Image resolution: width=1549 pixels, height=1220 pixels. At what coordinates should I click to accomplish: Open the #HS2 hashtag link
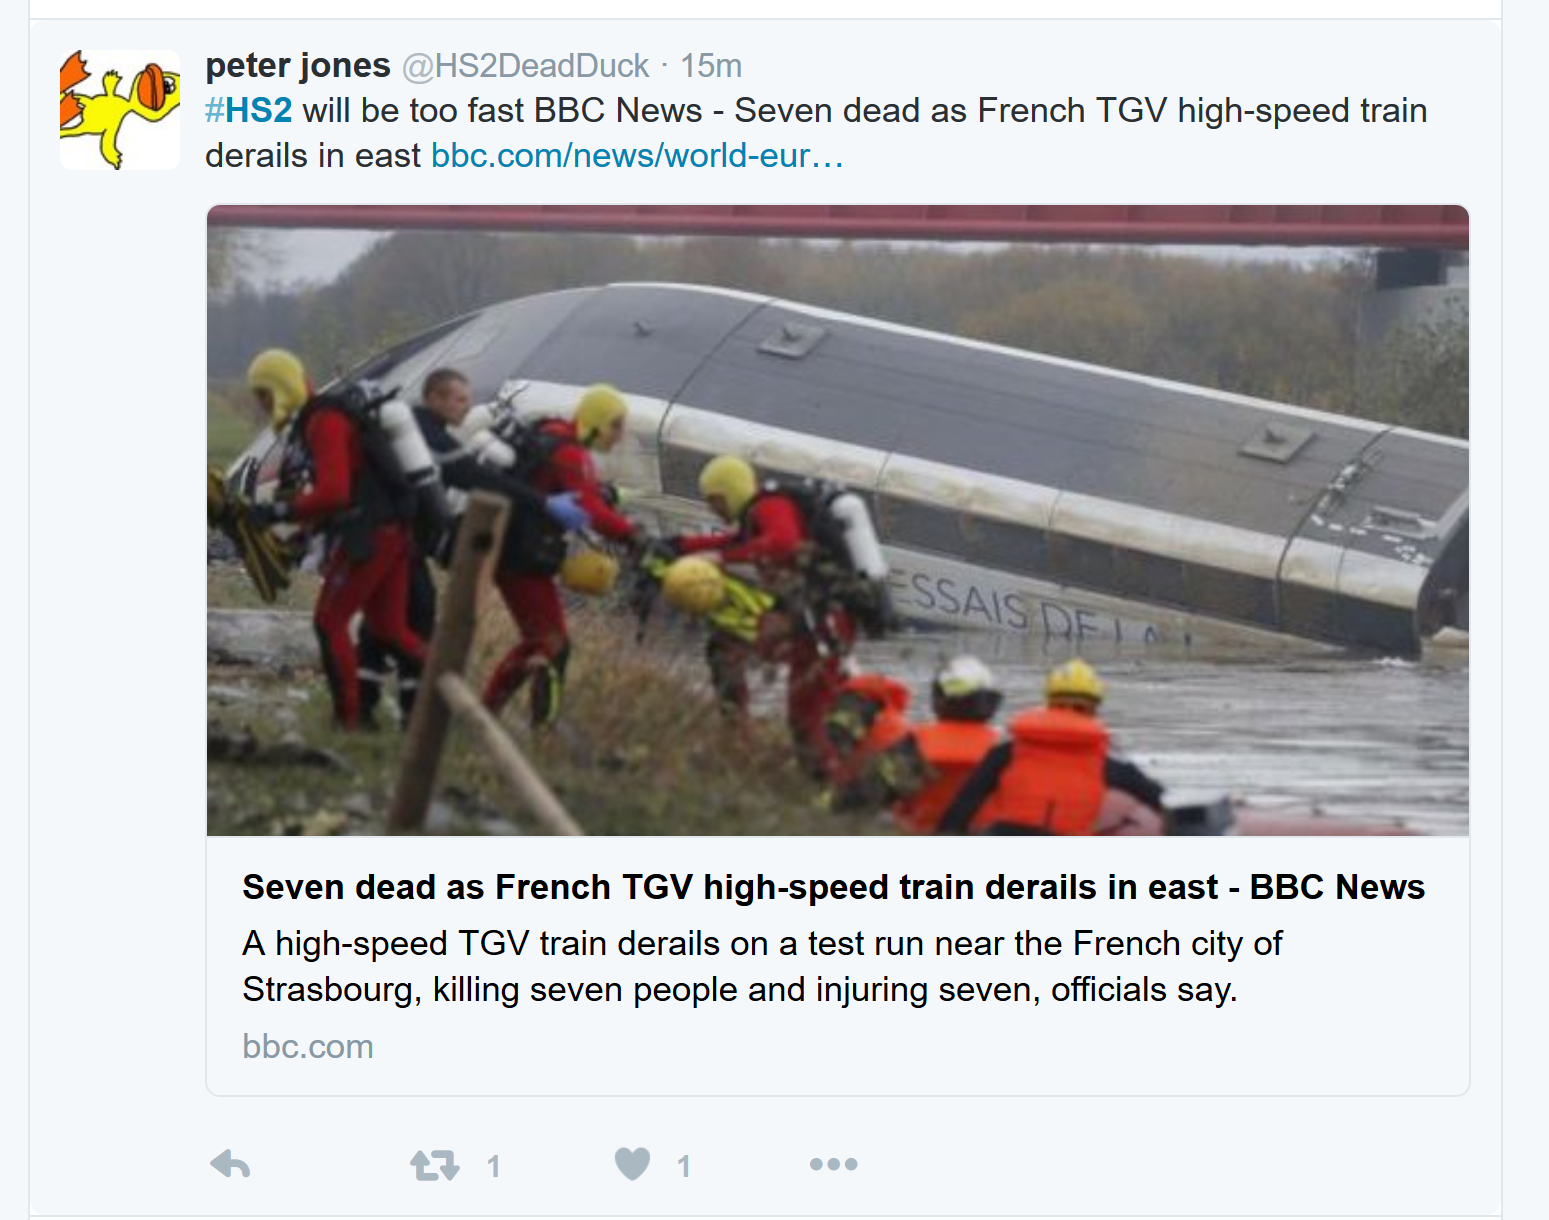click(249, 110)
